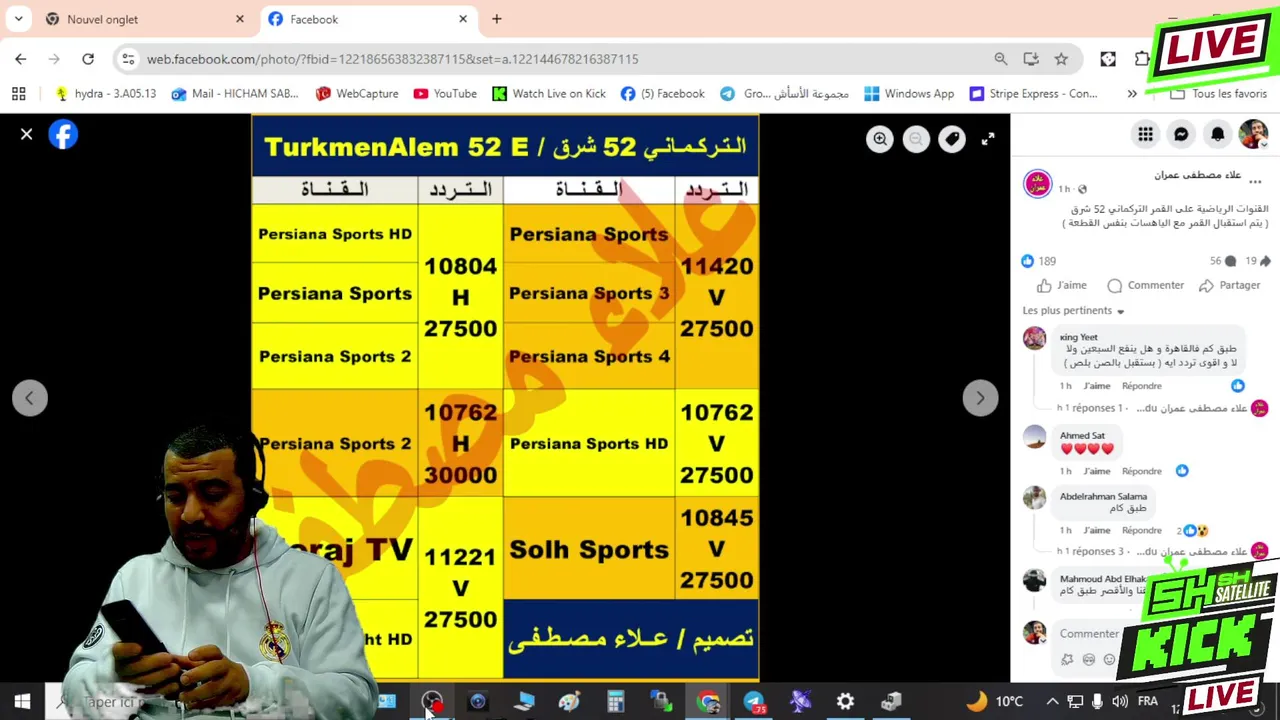Viewport: 1280px width, 720px height.
Task: Click in the Commenter comment field
Action: click(1090, 633)
